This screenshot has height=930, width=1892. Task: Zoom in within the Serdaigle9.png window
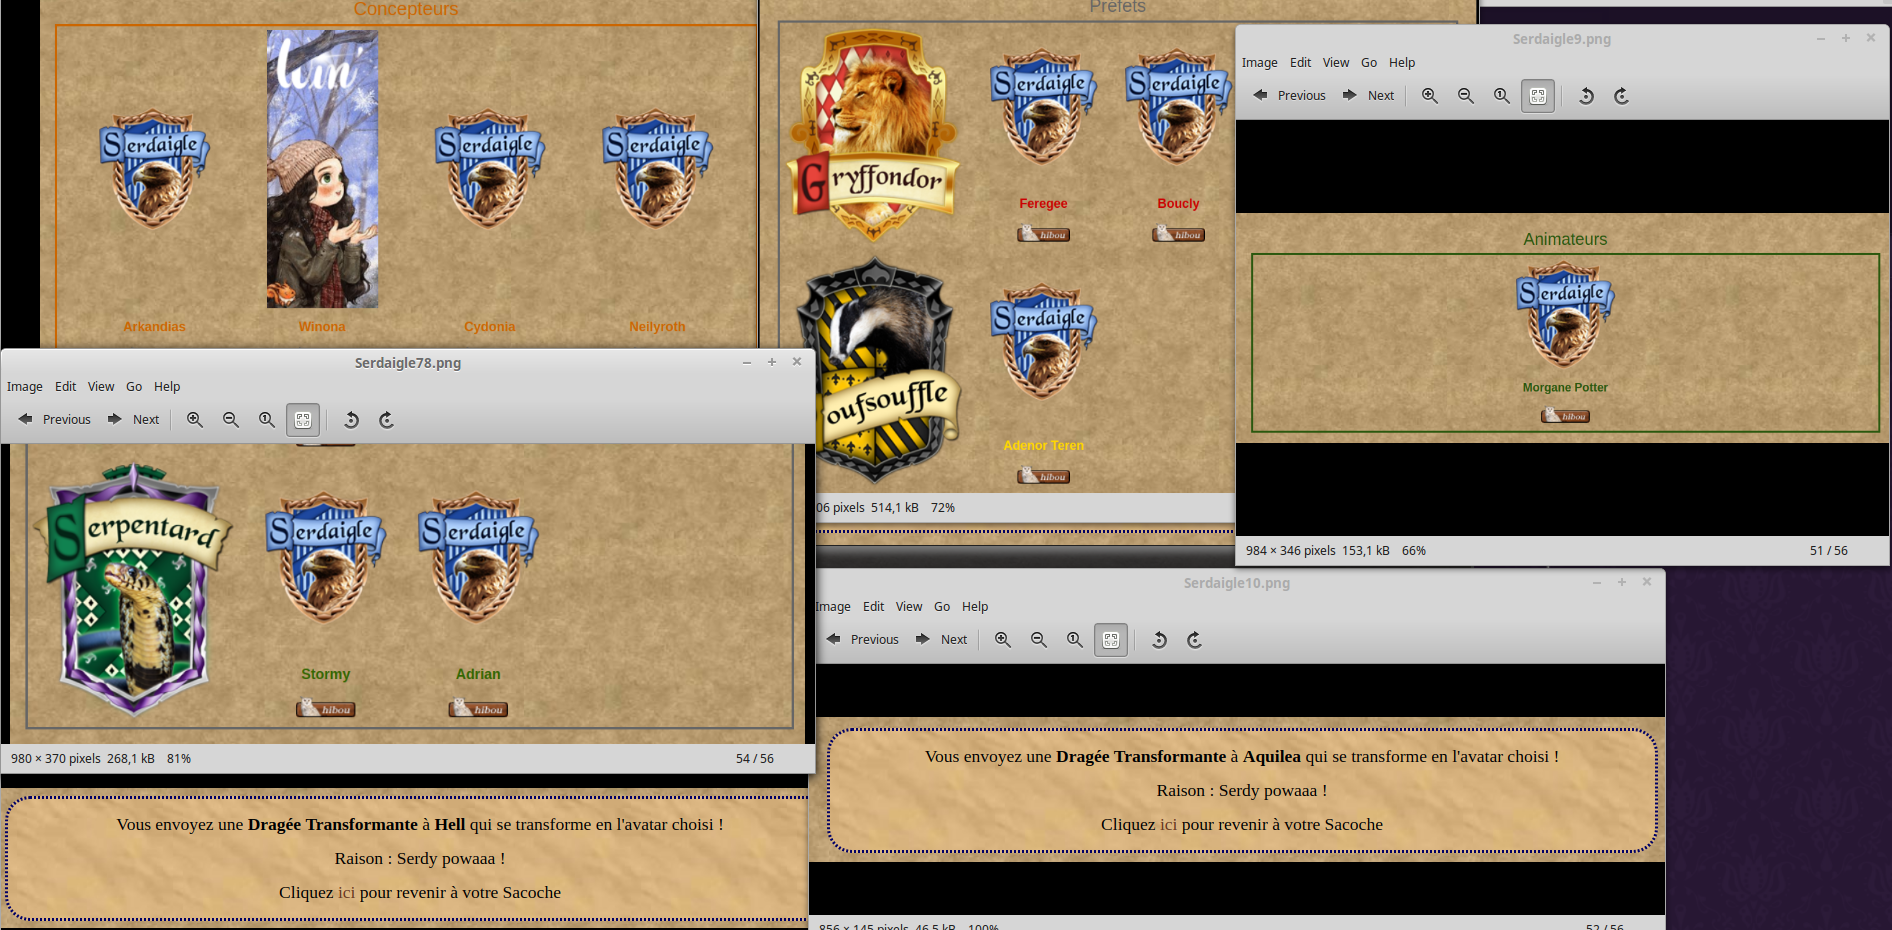point(1430,96)
